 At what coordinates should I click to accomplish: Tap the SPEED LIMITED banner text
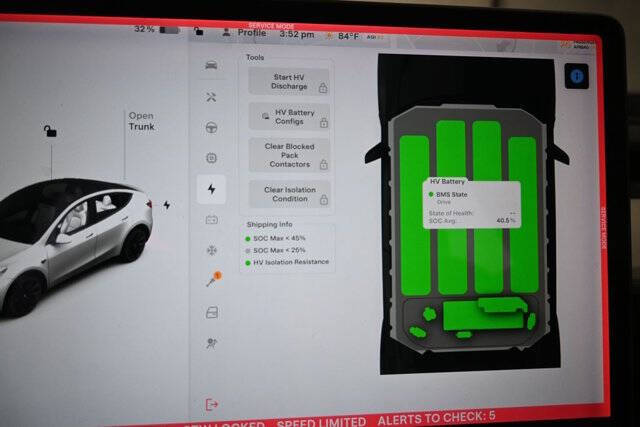[x=321, y=422]
